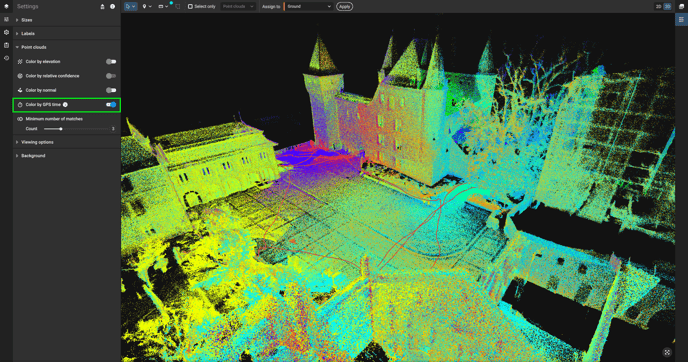Click the info icon in Settings header

click(112, 7)
